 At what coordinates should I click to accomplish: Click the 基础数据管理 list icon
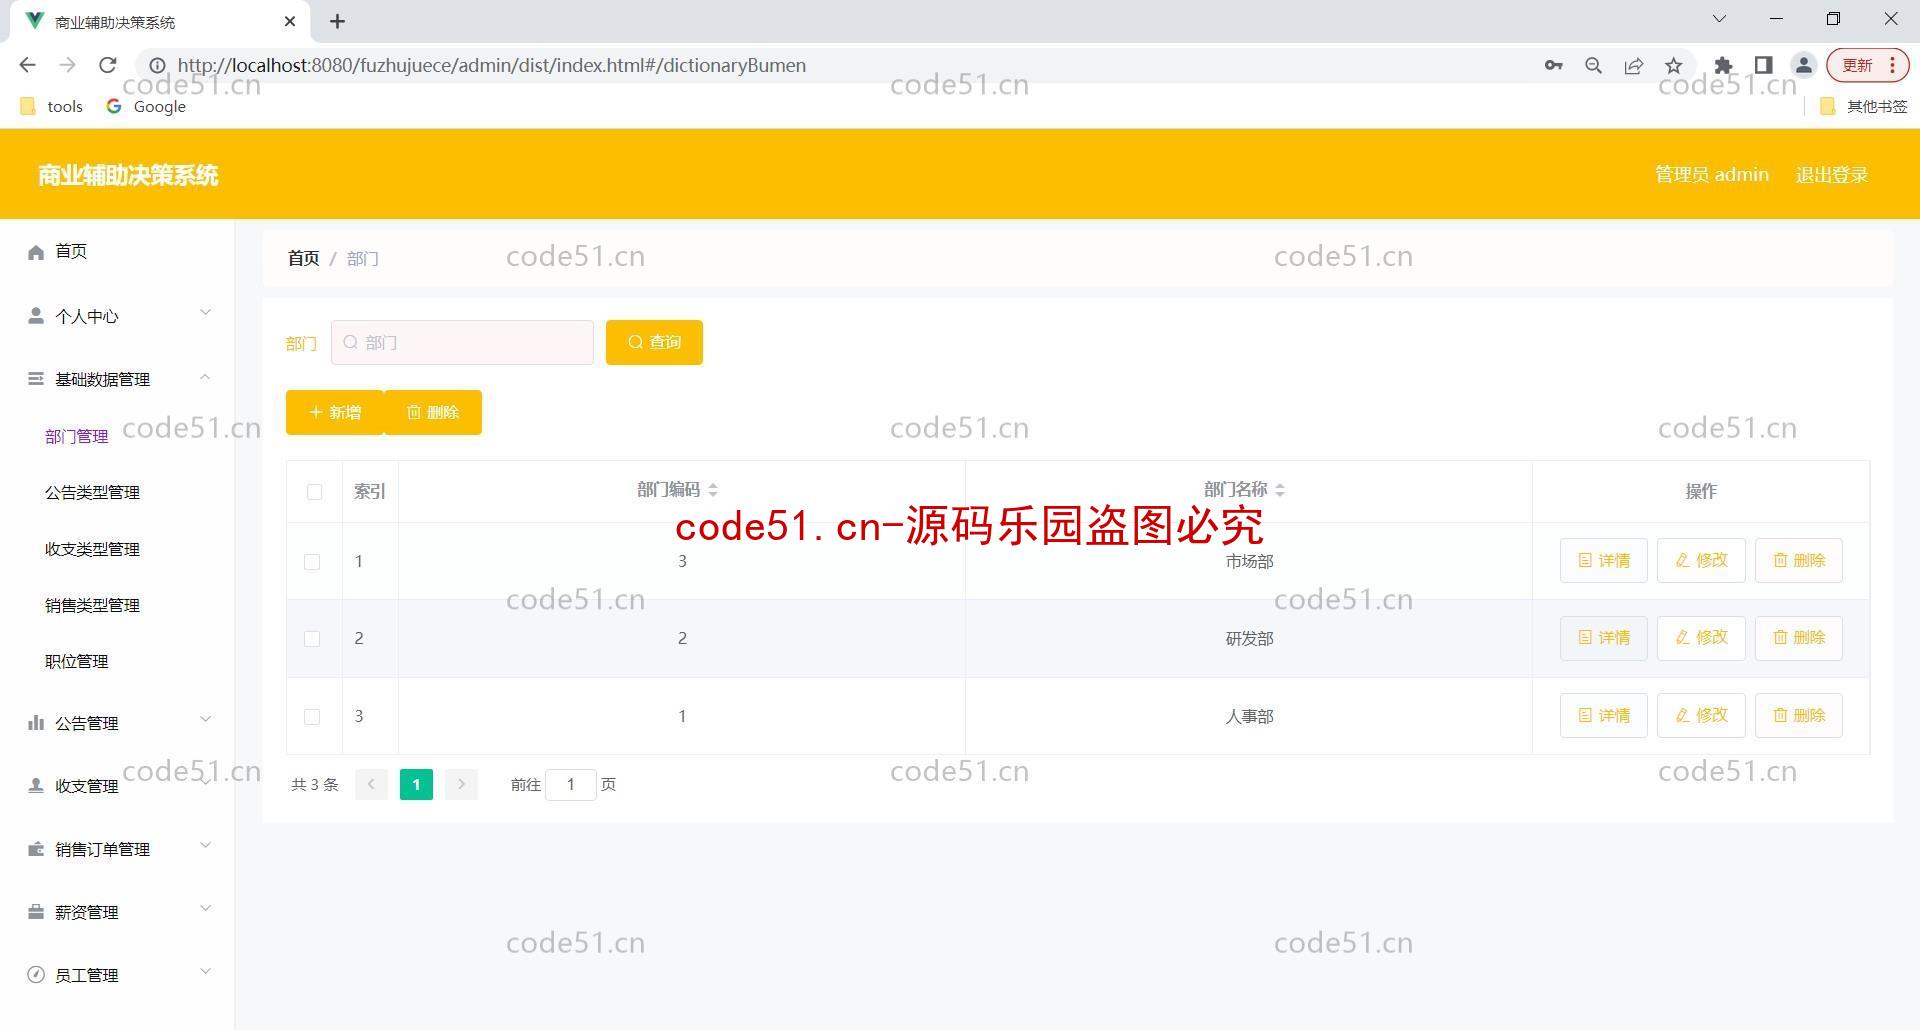click(36, 379)
